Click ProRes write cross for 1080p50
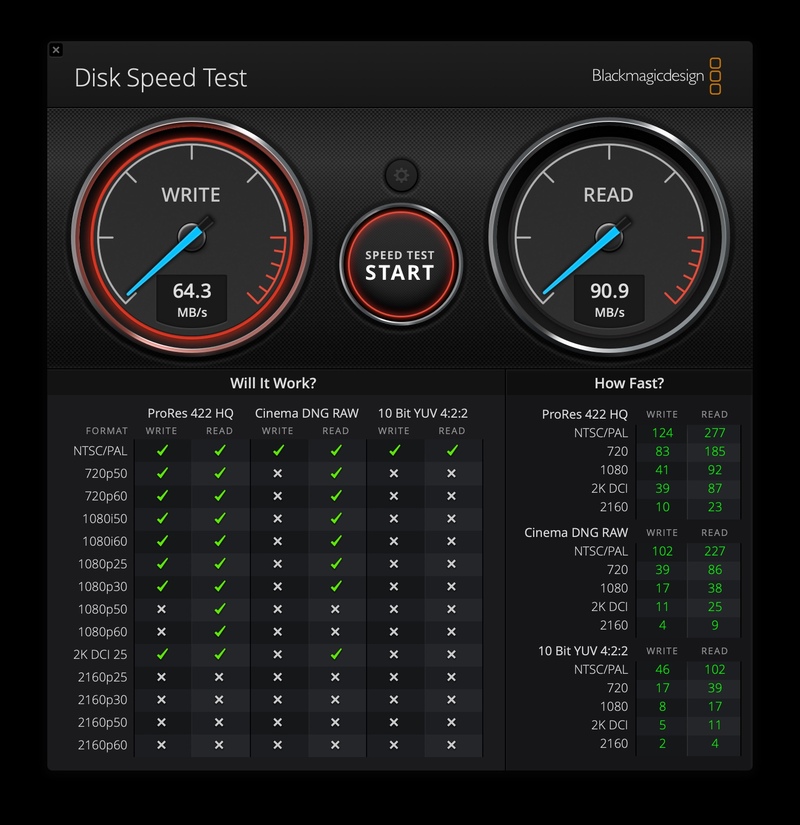The height and width of the screenshot is (825, 800). [x=162, y=609]
